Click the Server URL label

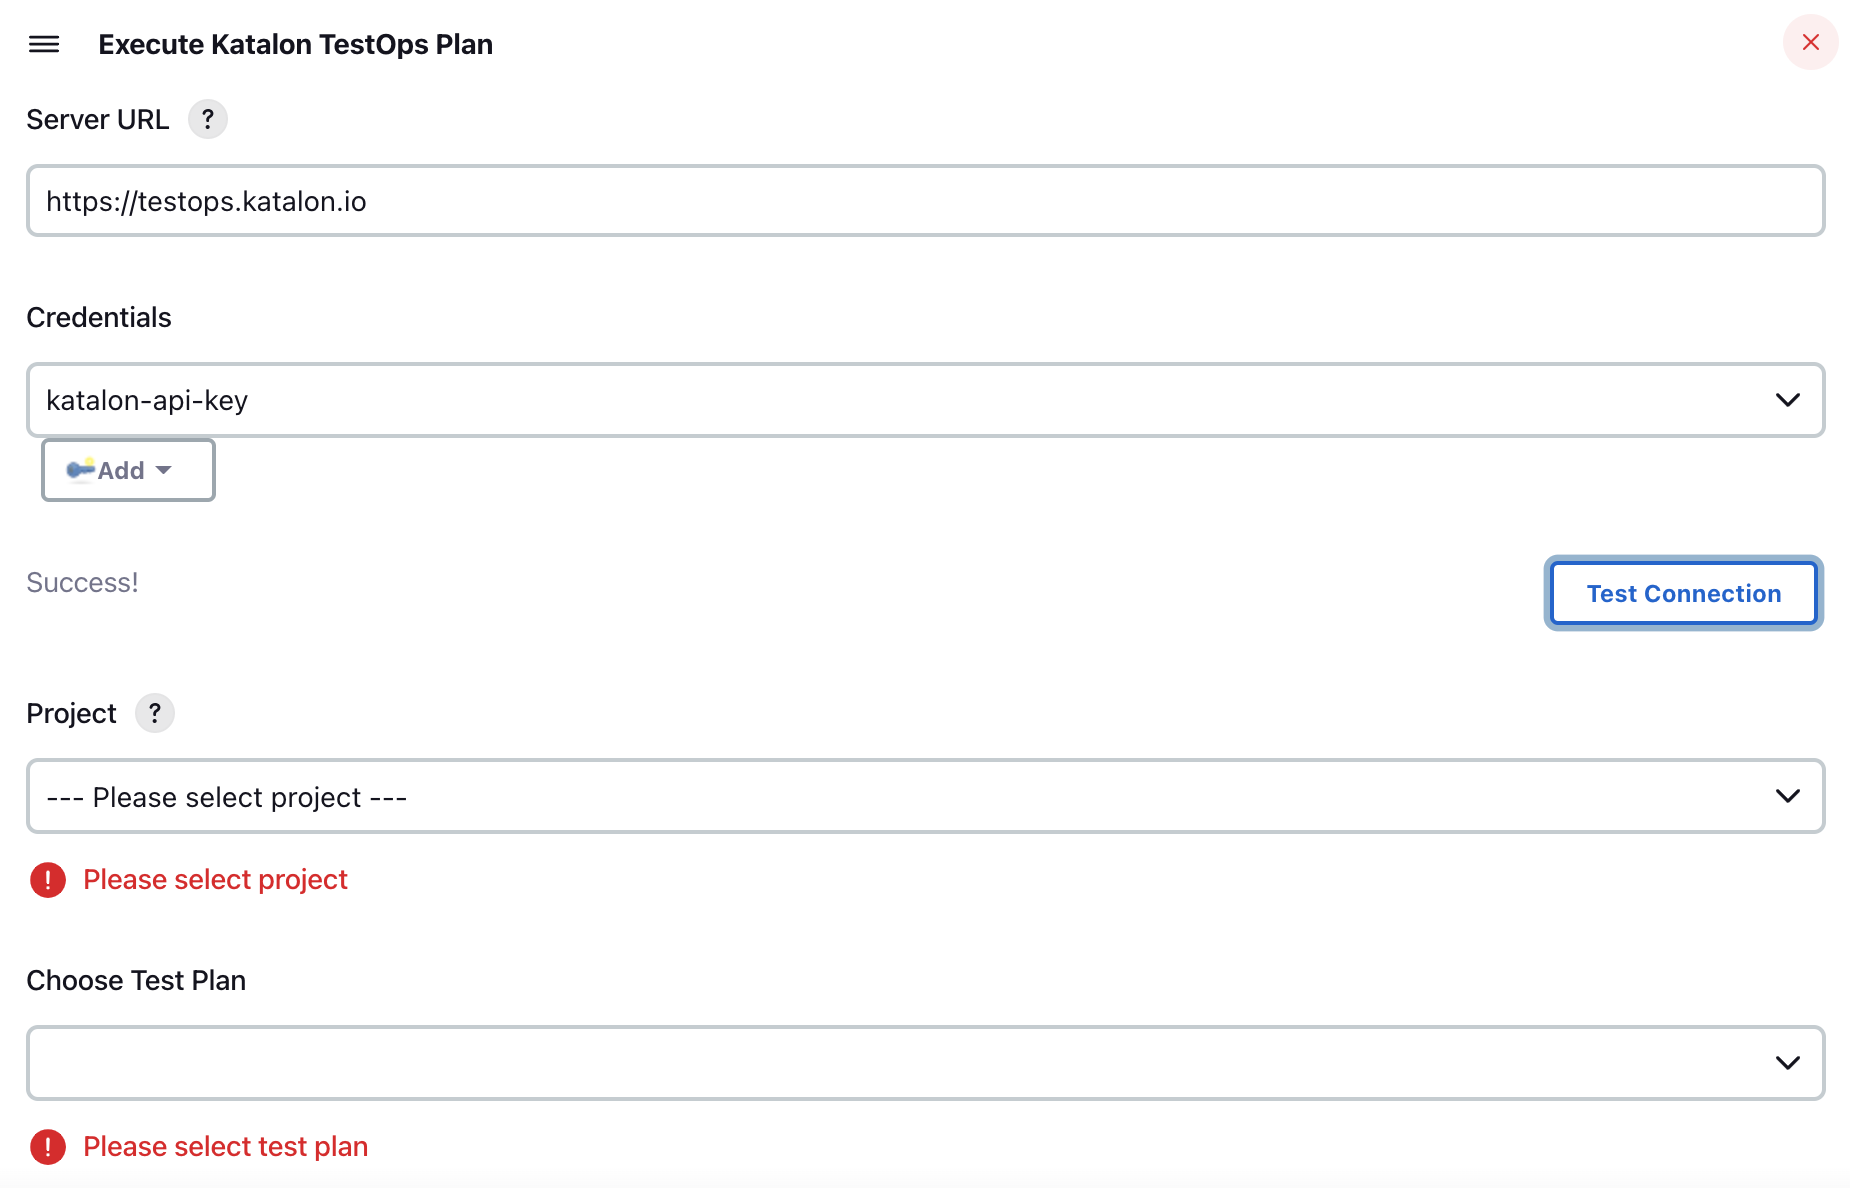pos(97,120)
